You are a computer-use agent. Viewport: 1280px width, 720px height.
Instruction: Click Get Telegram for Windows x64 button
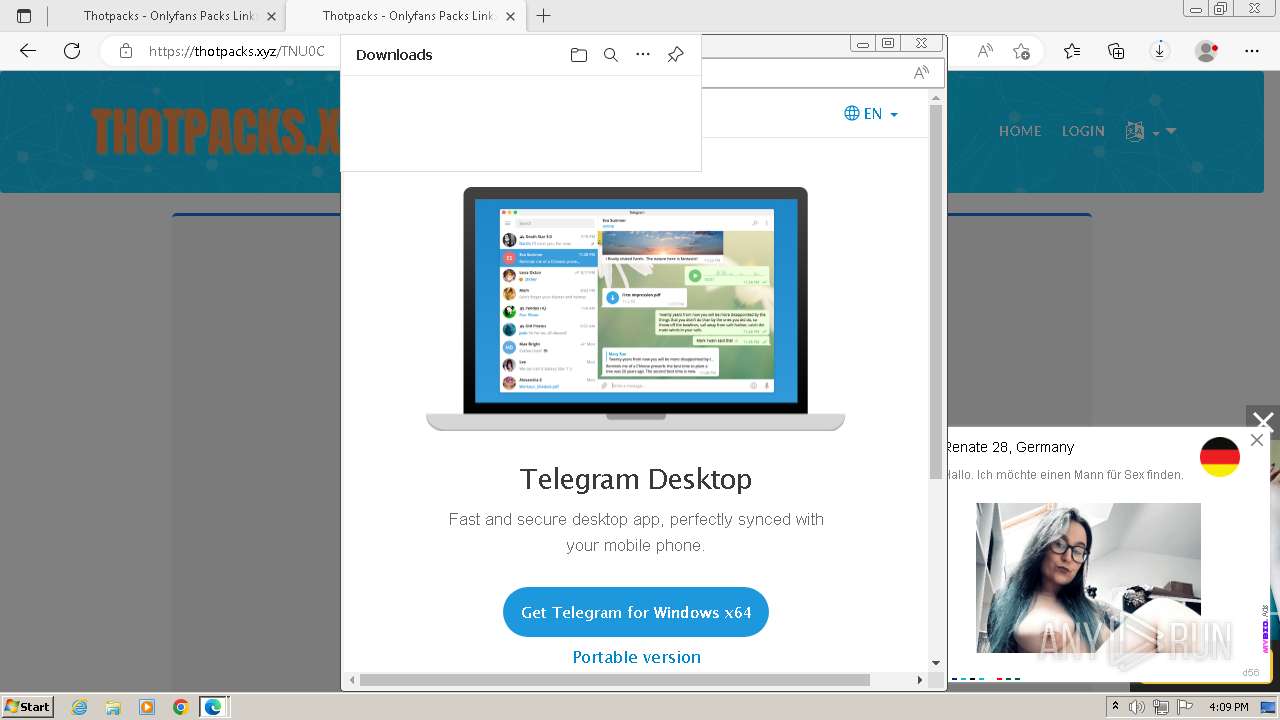tap(636, 612)
